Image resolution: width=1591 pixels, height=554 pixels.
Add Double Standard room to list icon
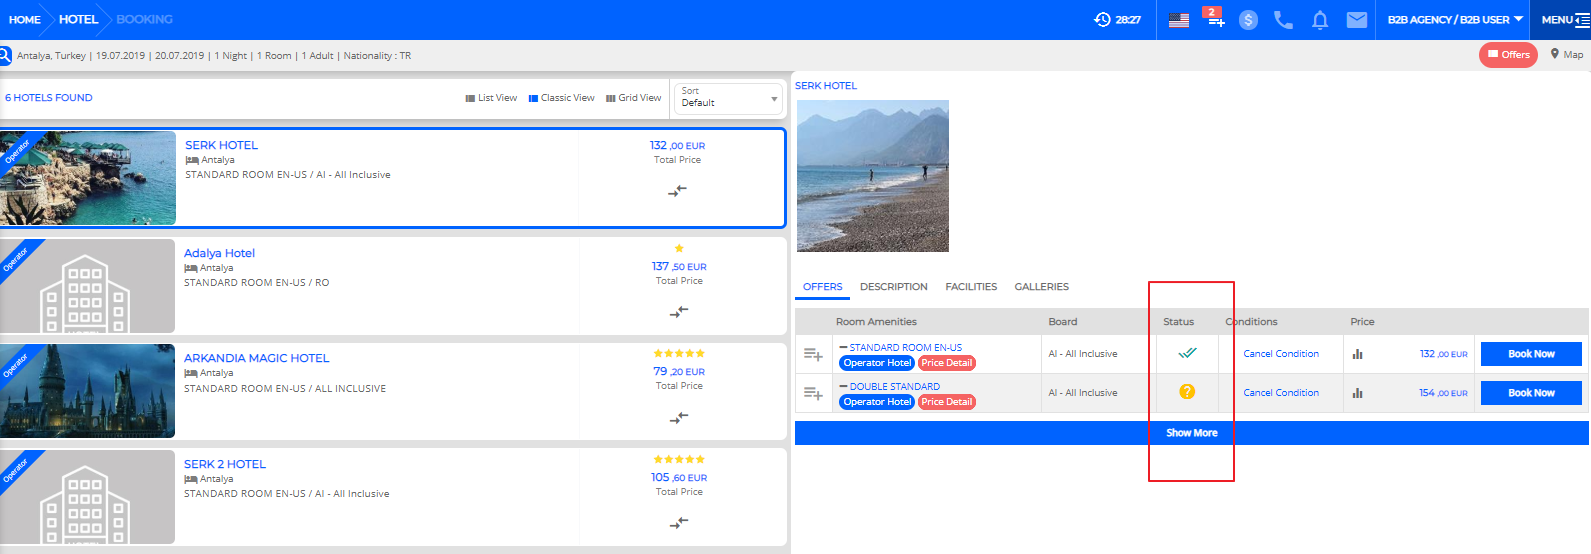[813, 393]
